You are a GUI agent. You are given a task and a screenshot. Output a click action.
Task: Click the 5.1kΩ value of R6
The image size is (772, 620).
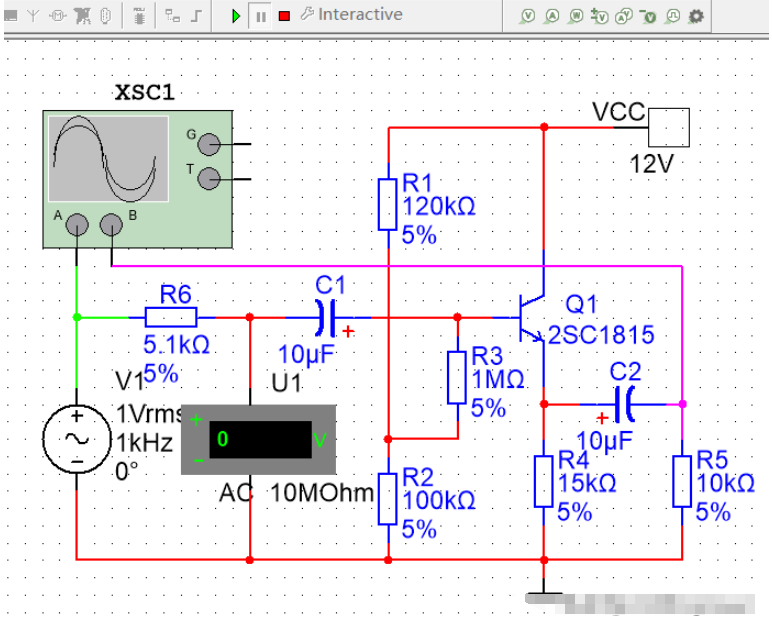[176, 345]
